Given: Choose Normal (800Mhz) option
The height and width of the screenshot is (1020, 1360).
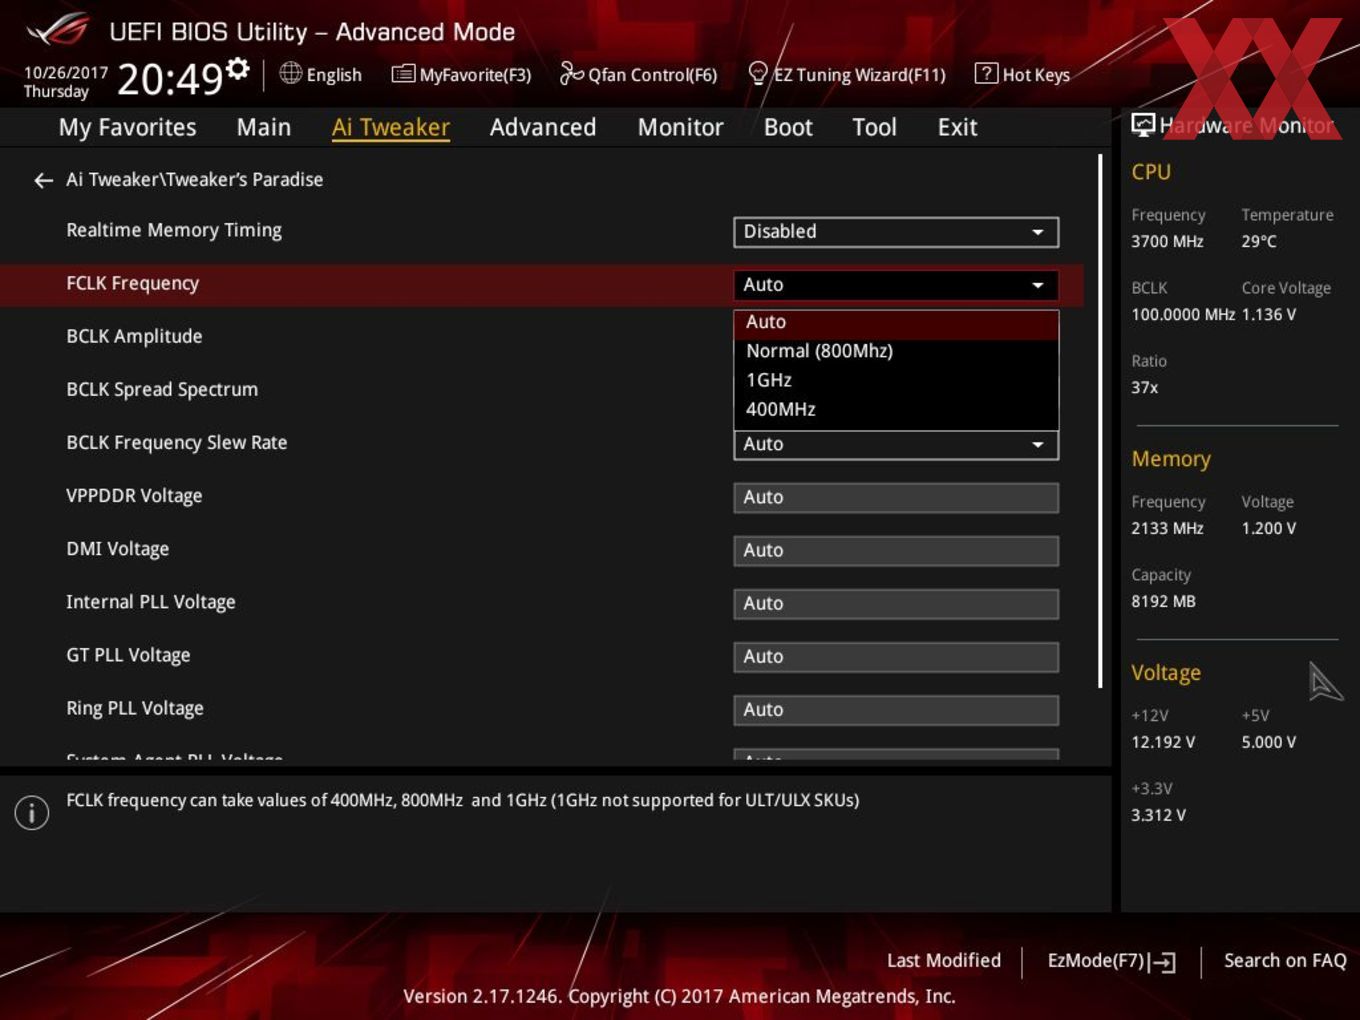Looking at the screenshot, I should coord(896,351).
